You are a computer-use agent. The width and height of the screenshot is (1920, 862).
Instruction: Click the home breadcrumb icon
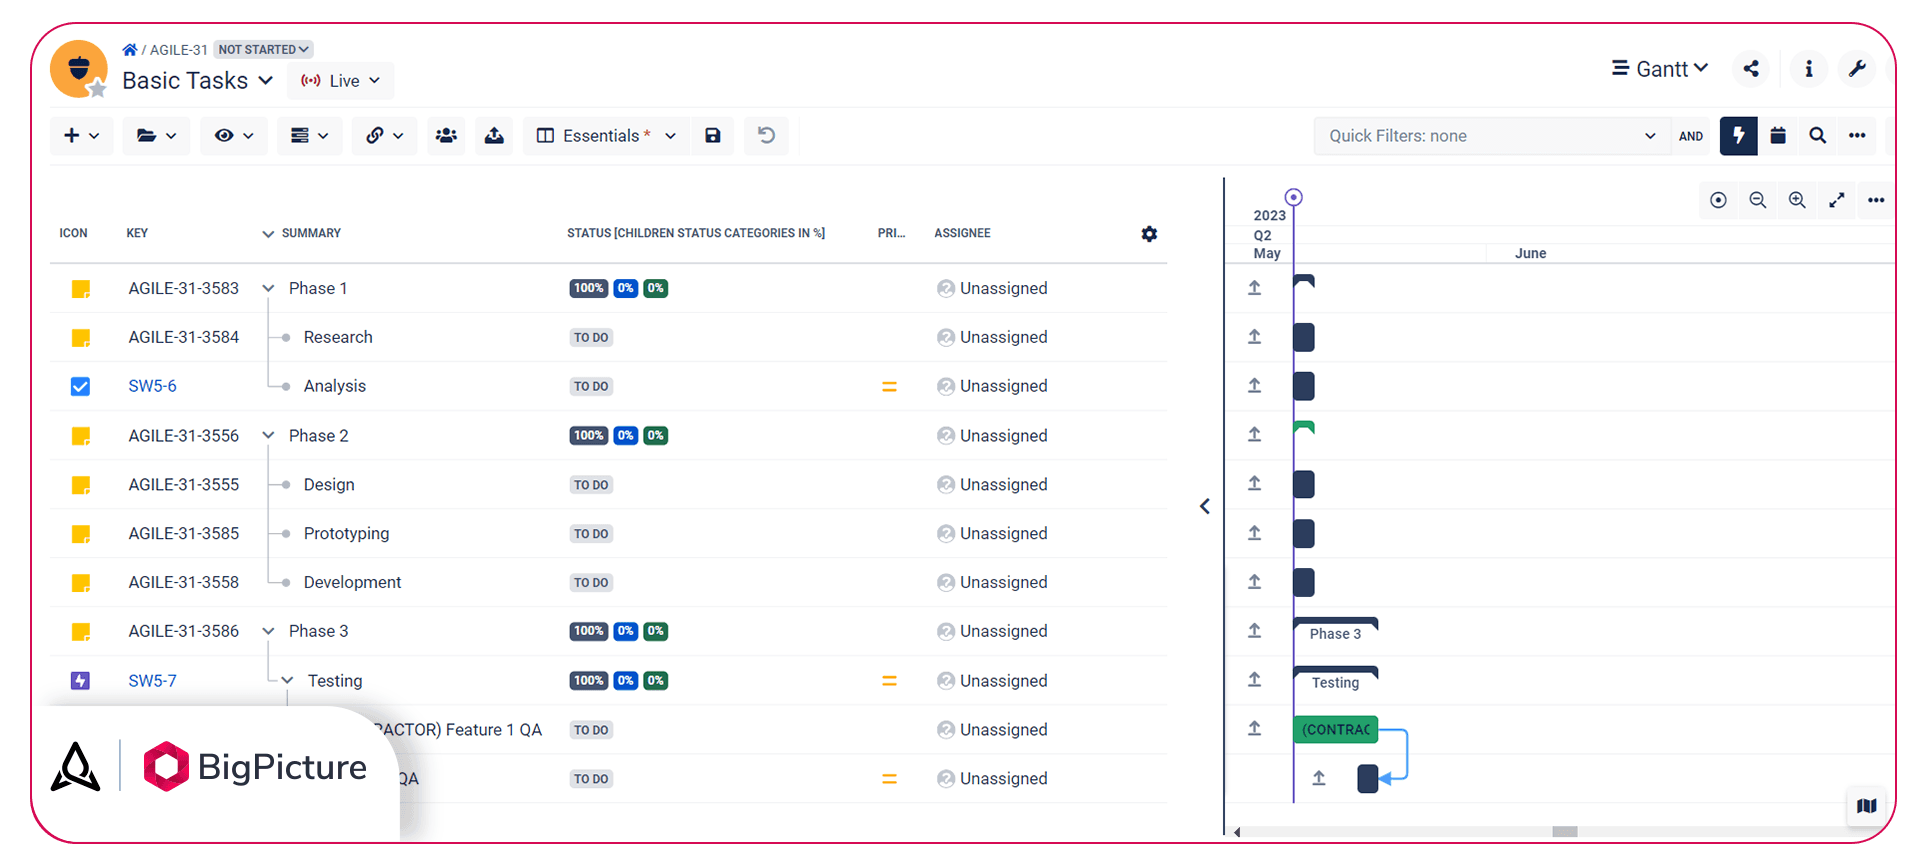coord(130,49)
